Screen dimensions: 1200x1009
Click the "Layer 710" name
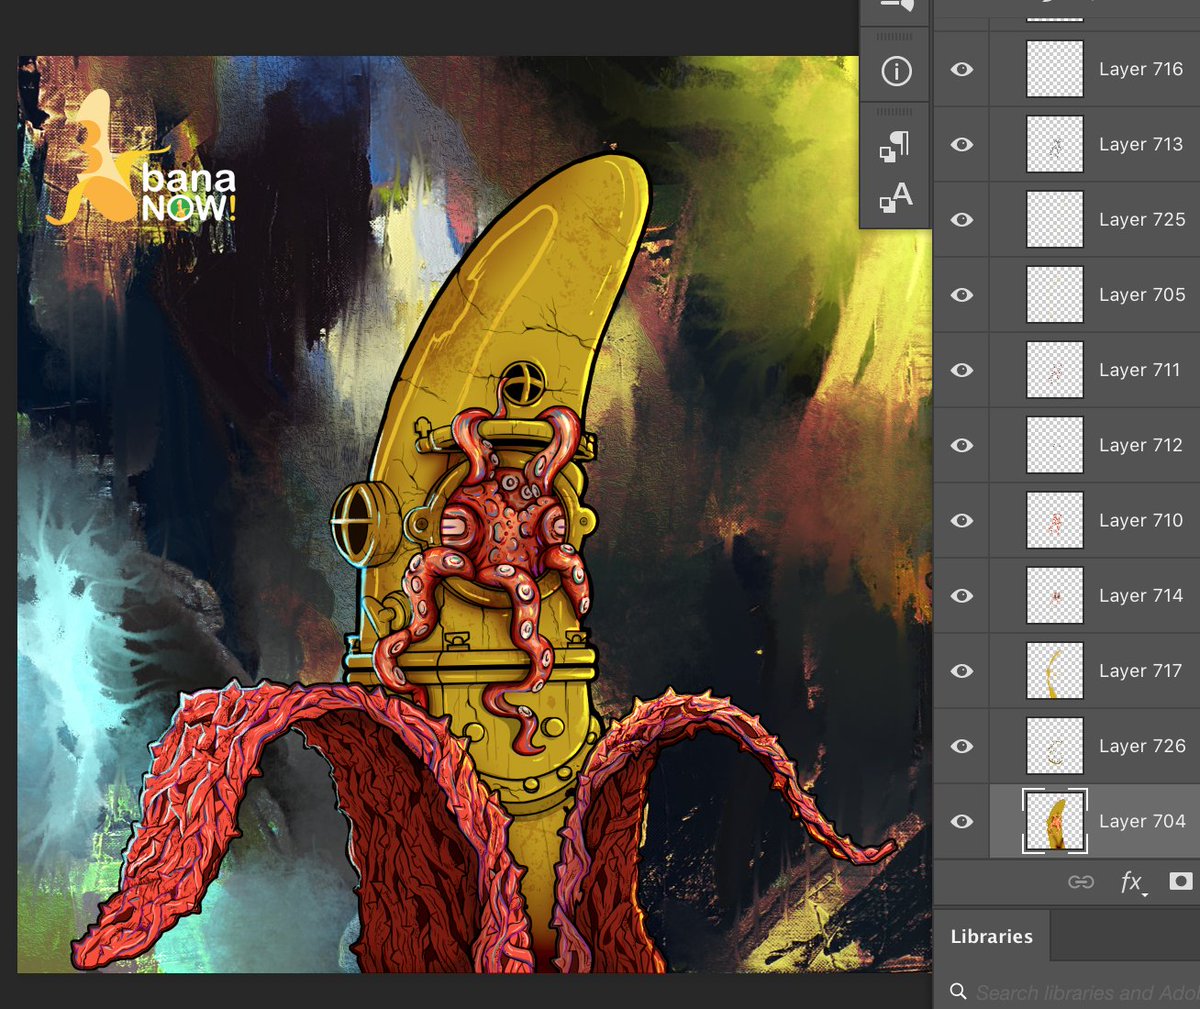(1141, 520)
